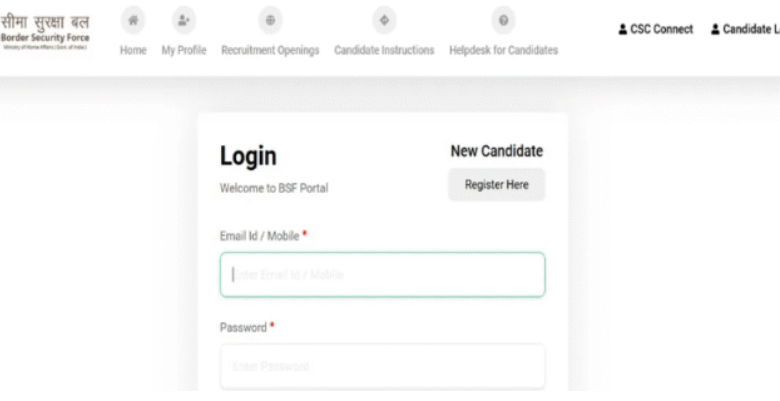Focus the Email Id / Mobile field

coord(382,275)
